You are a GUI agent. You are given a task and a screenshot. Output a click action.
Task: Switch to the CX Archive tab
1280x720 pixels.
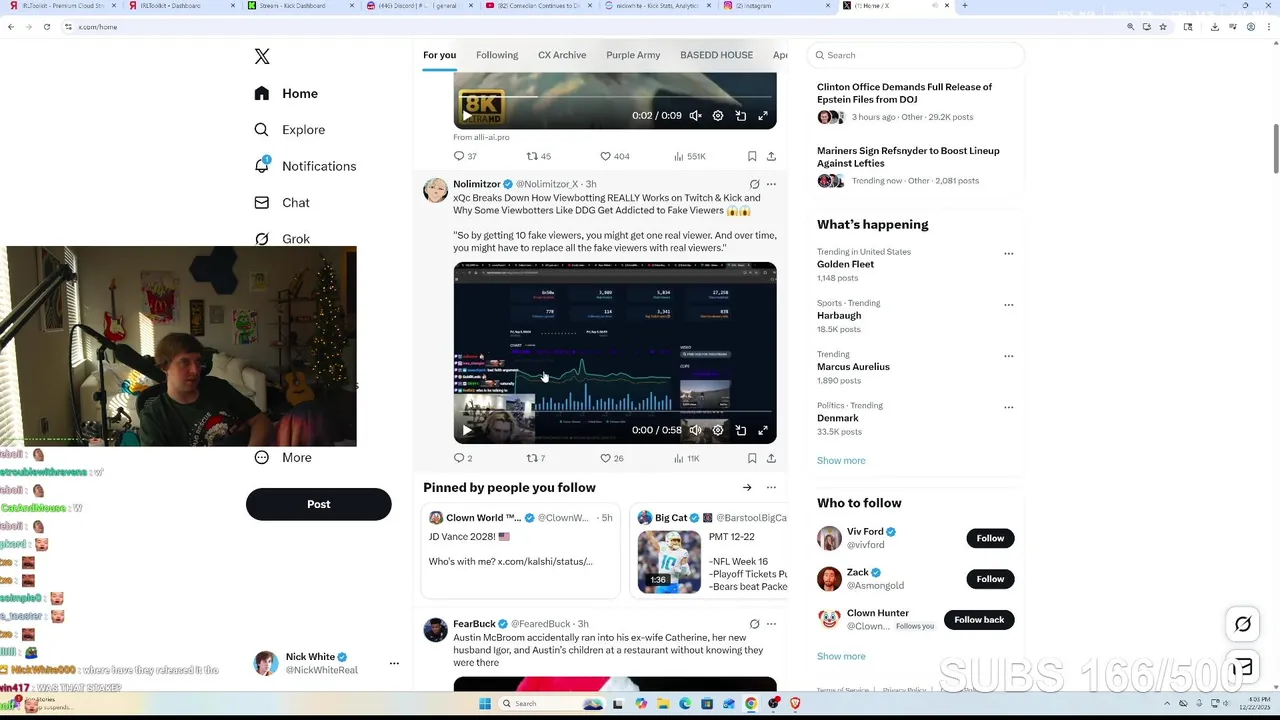(562, 55)
